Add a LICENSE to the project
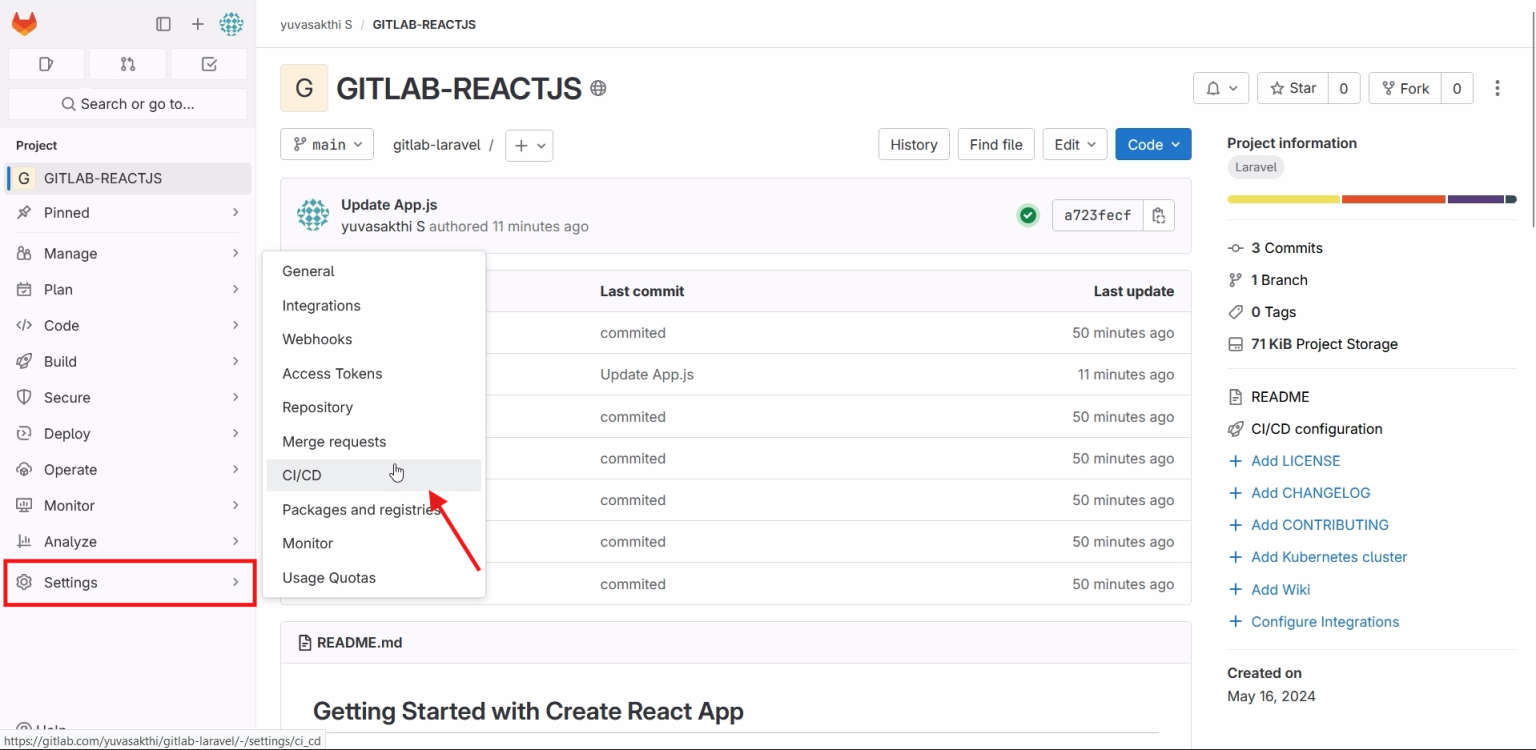The height and width of the screenshot is (750, 1536). point(1296,460)
